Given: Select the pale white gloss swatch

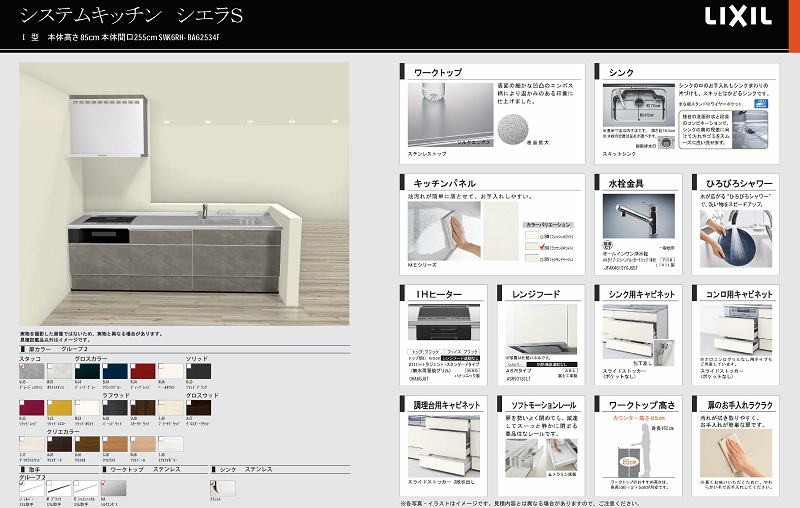Looking at the screenshot, I should pos(170,371).
